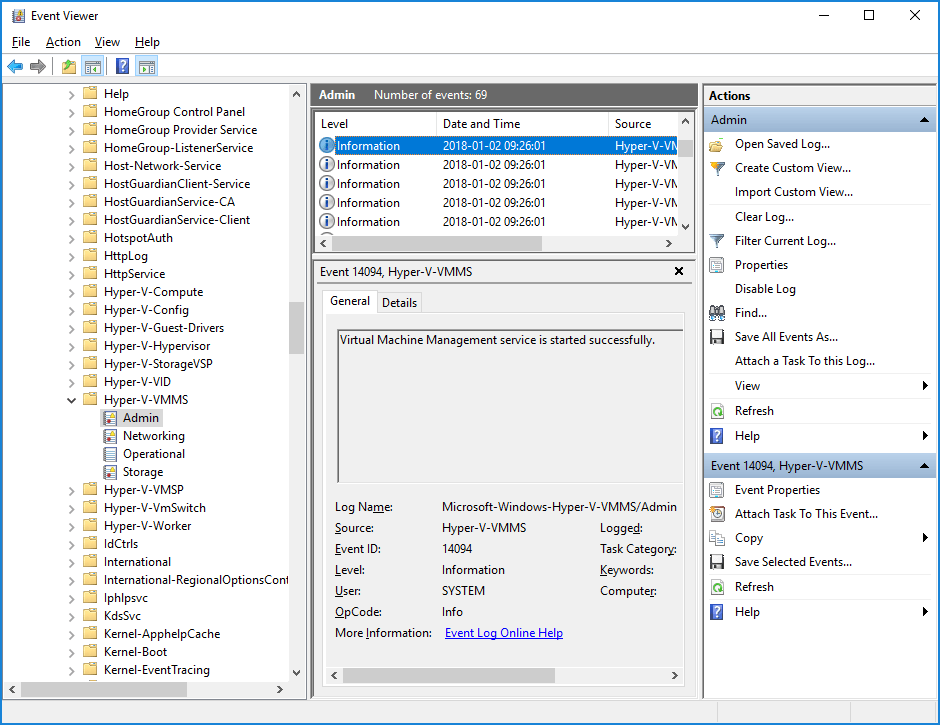Open the Copy submenu arrow in Actions
Screen dimensions: 940x725
click(x=925, y=538)
